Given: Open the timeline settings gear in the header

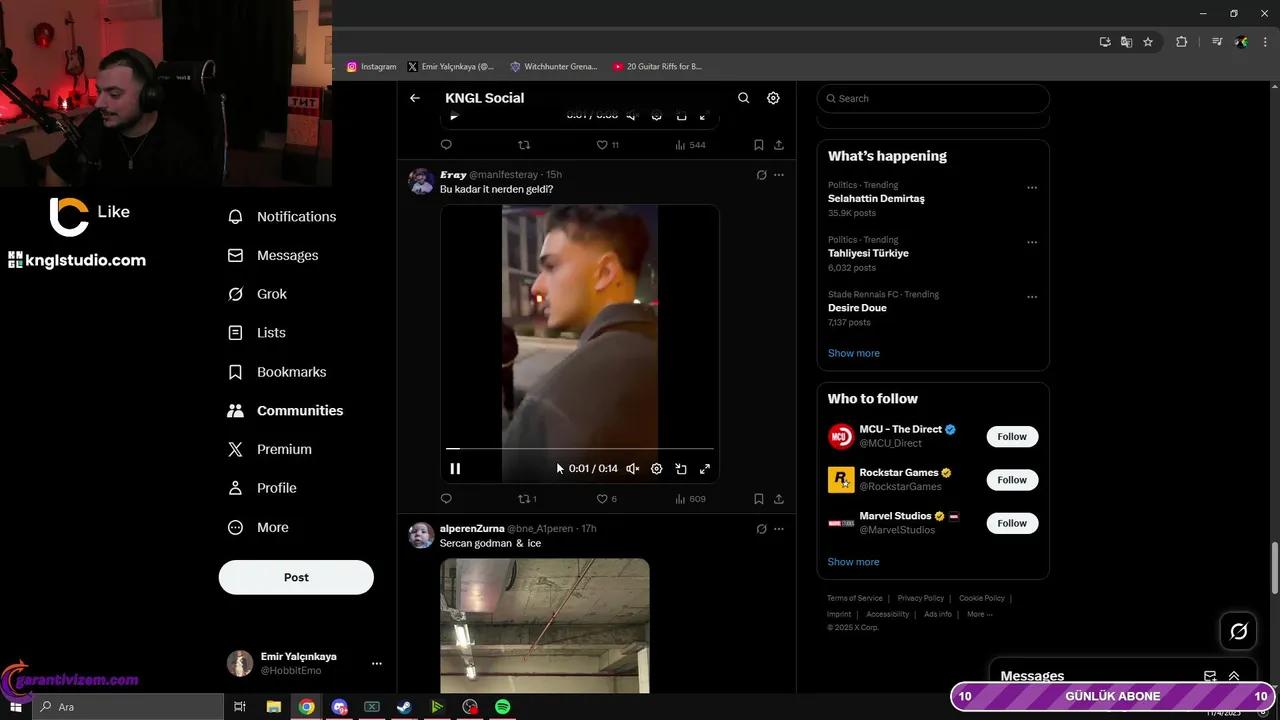Looking at the screenshot, I should click(773, 97).
